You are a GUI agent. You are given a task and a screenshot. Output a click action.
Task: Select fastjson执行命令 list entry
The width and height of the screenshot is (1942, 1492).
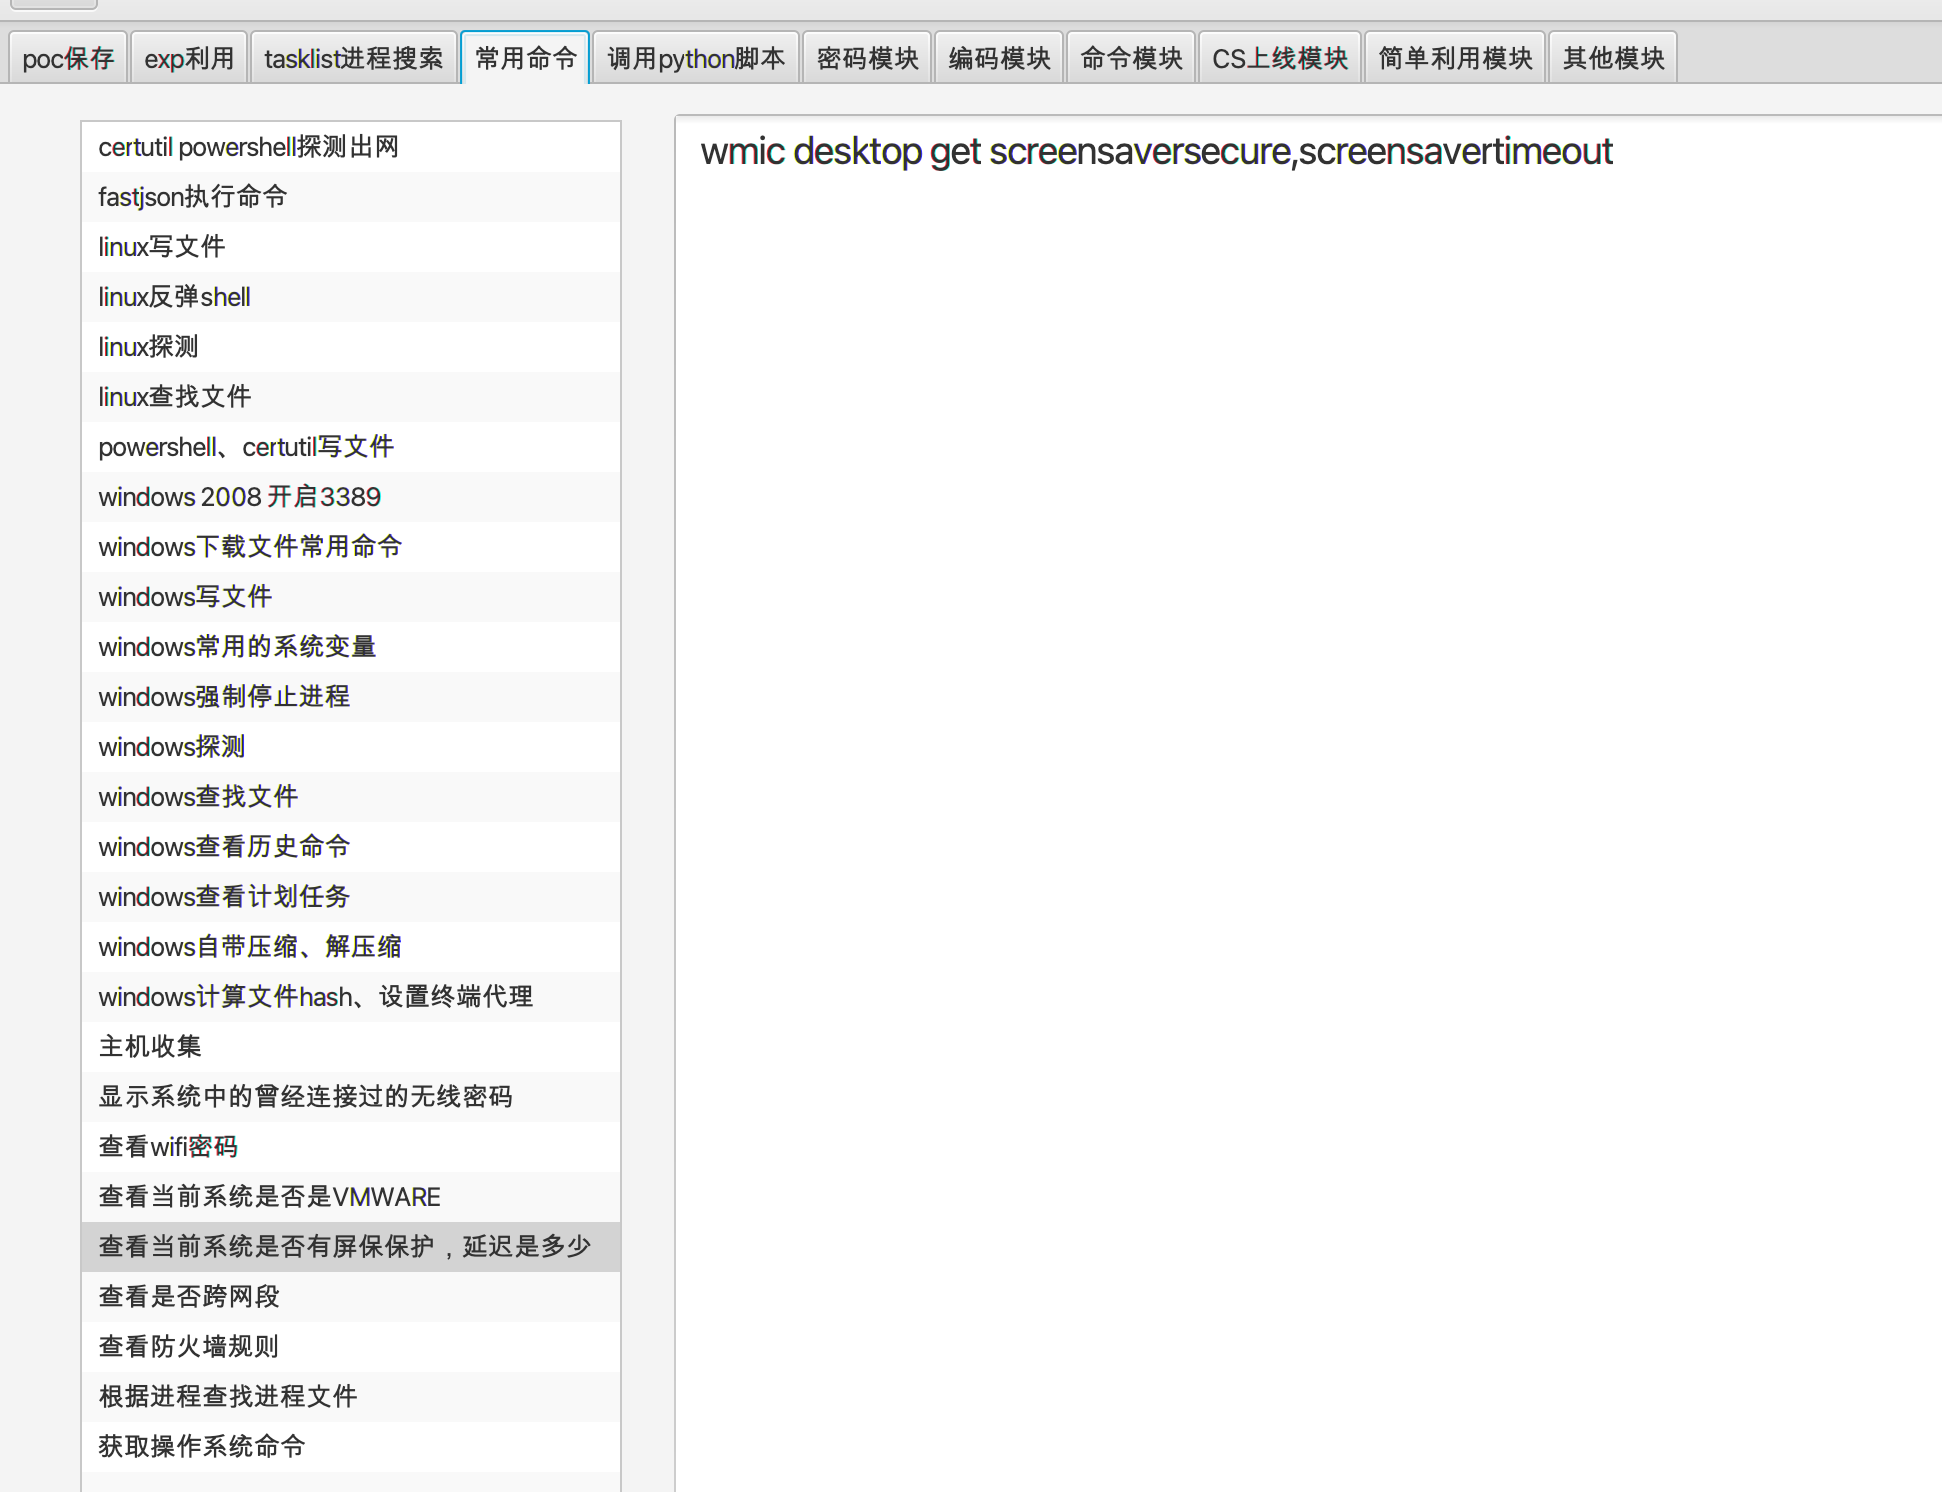pyautogui.click(x=193, y=197)
